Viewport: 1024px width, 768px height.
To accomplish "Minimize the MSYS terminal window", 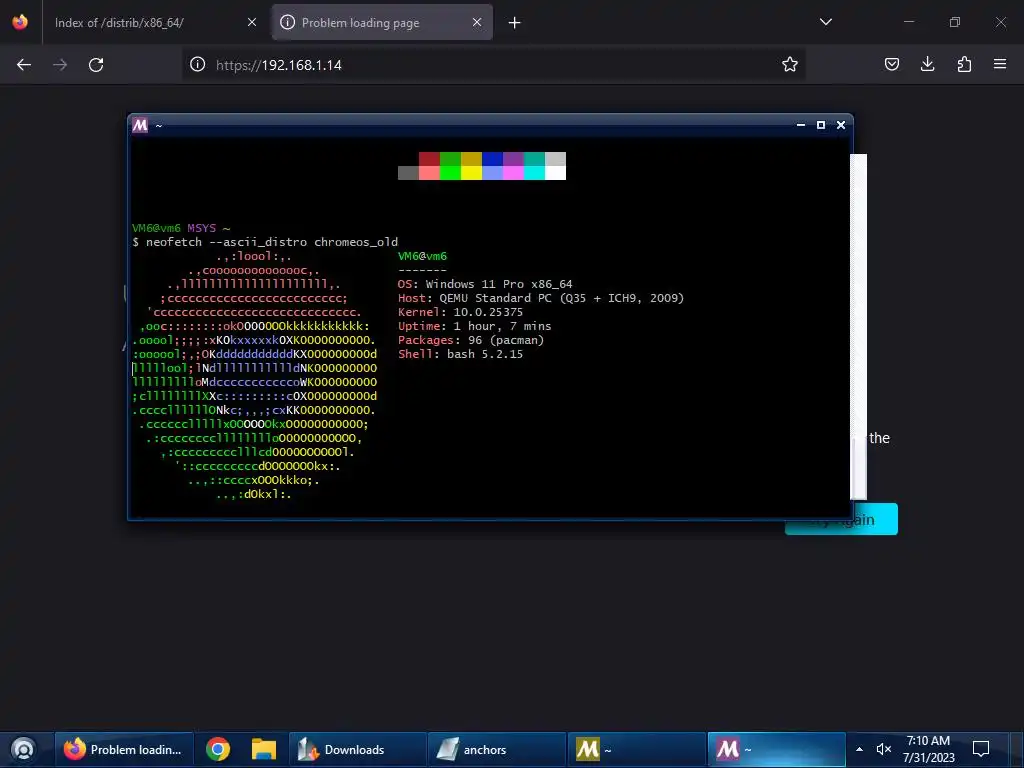I will 801,125.
